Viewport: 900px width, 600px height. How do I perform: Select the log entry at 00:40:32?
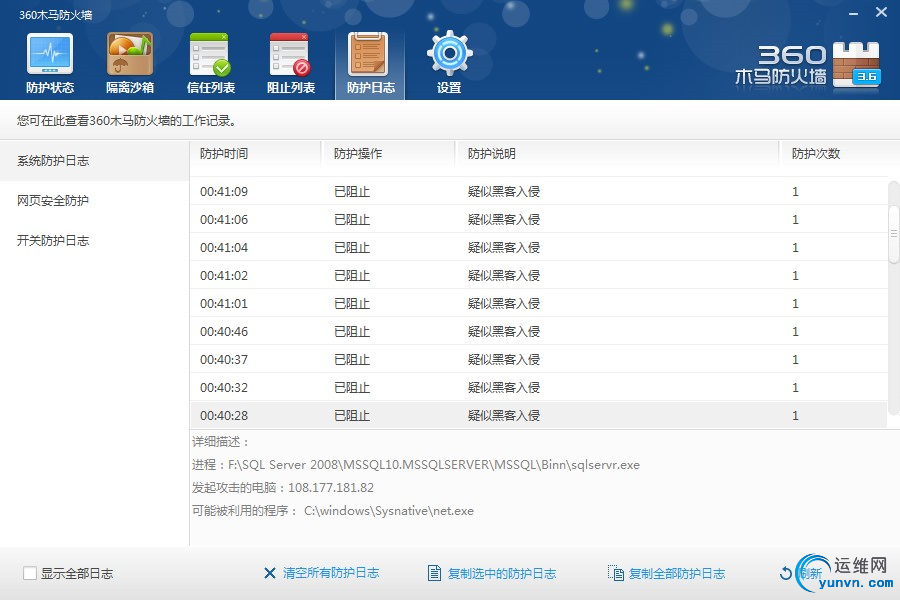point(538,388)
